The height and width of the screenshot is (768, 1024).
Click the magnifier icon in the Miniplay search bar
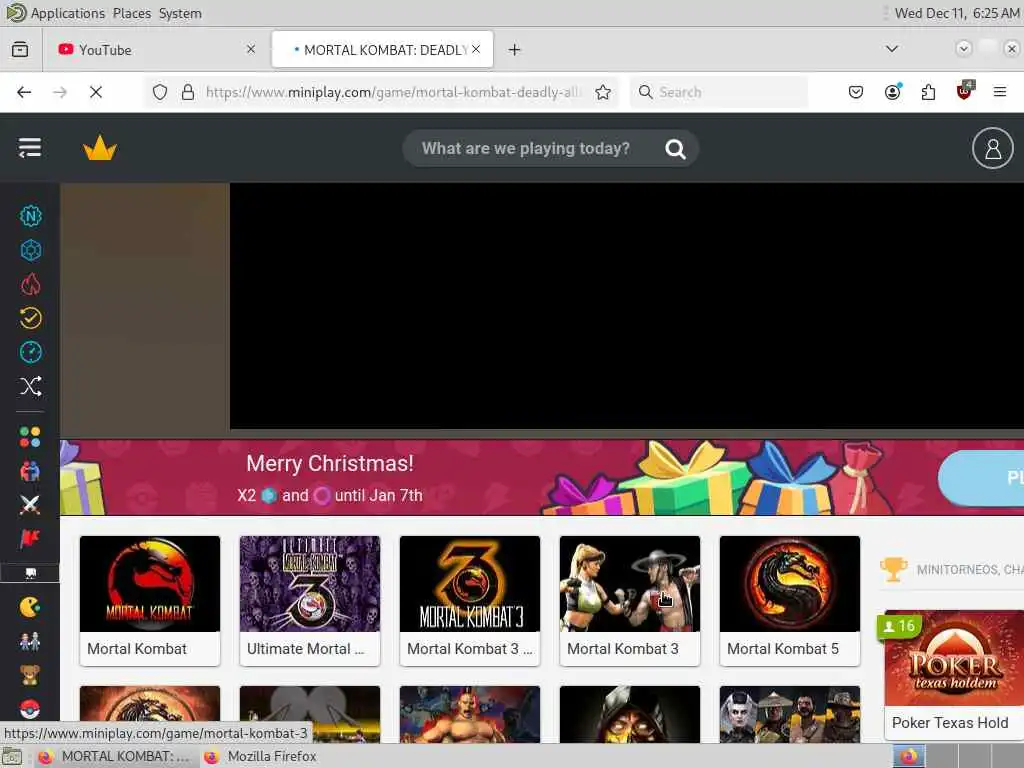pyautogui.click(x=675, y=149)
